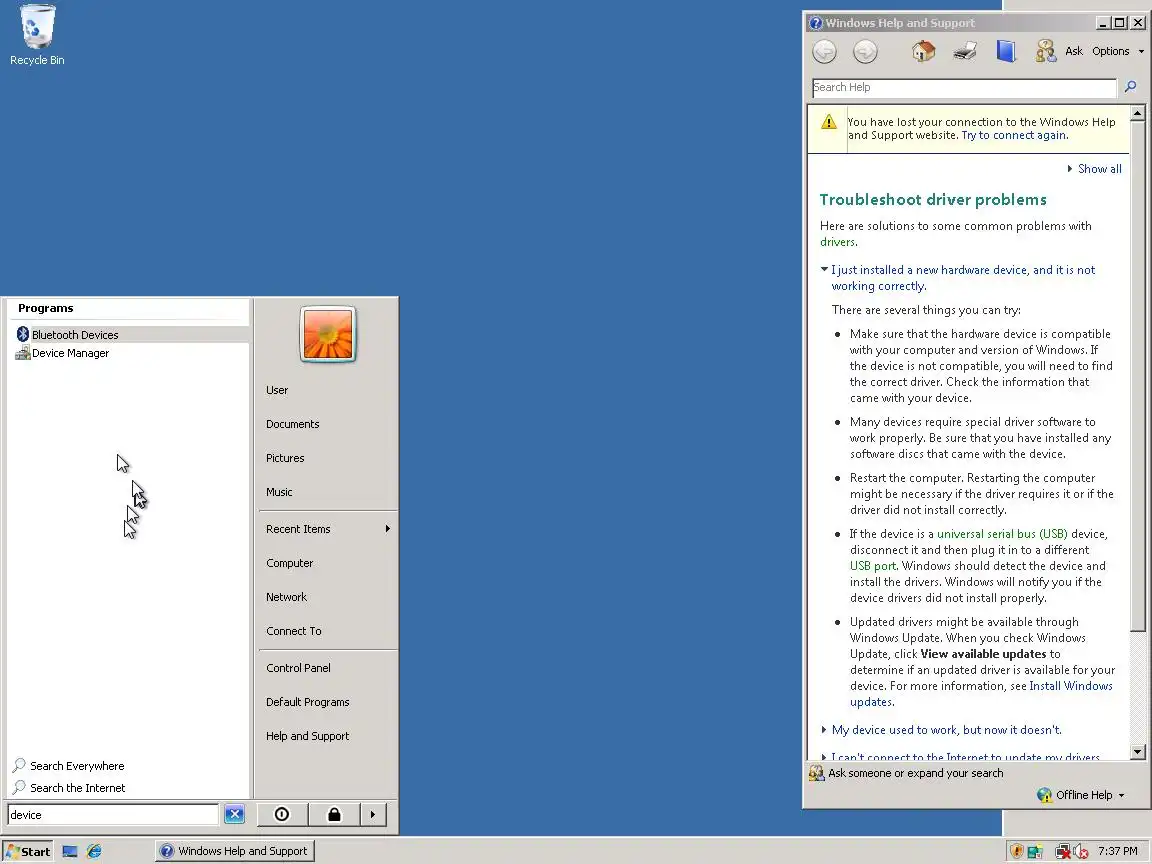The width and height of the screenshot is (1152, 864).
Task: Click the Start search box containing device
Action: click(113, 815)
